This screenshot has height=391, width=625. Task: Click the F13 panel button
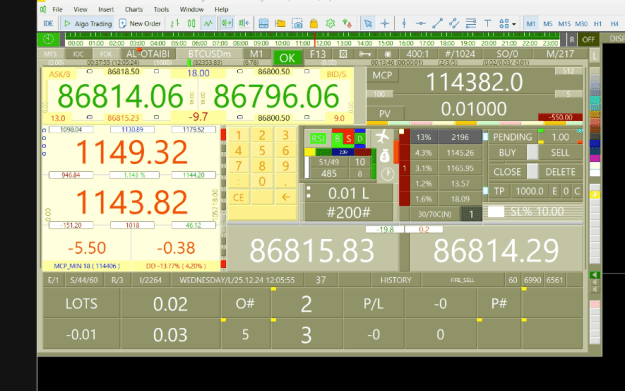click(x=318, y=54)
